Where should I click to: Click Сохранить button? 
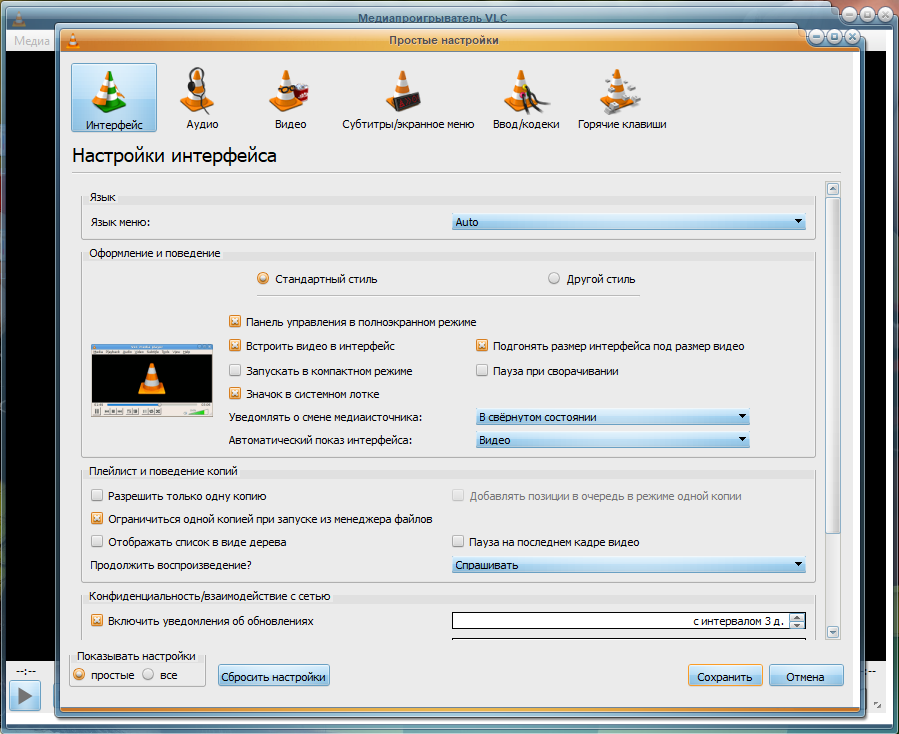[725, 676]
